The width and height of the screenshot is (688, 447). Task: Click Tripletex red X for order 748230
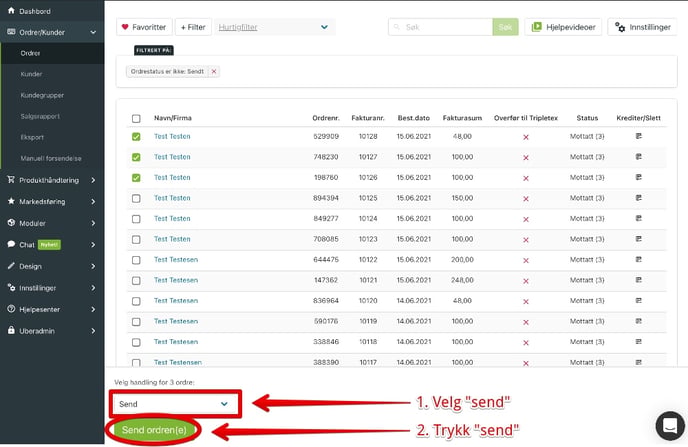[526, 157]
